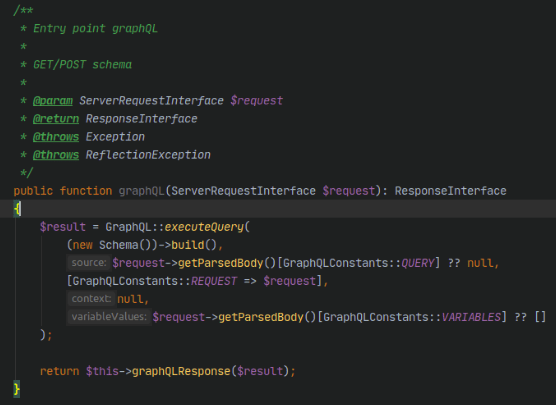This screenshot has width=556, height=405.
Task: Click the Schema class name
Action: pos(119,245)
